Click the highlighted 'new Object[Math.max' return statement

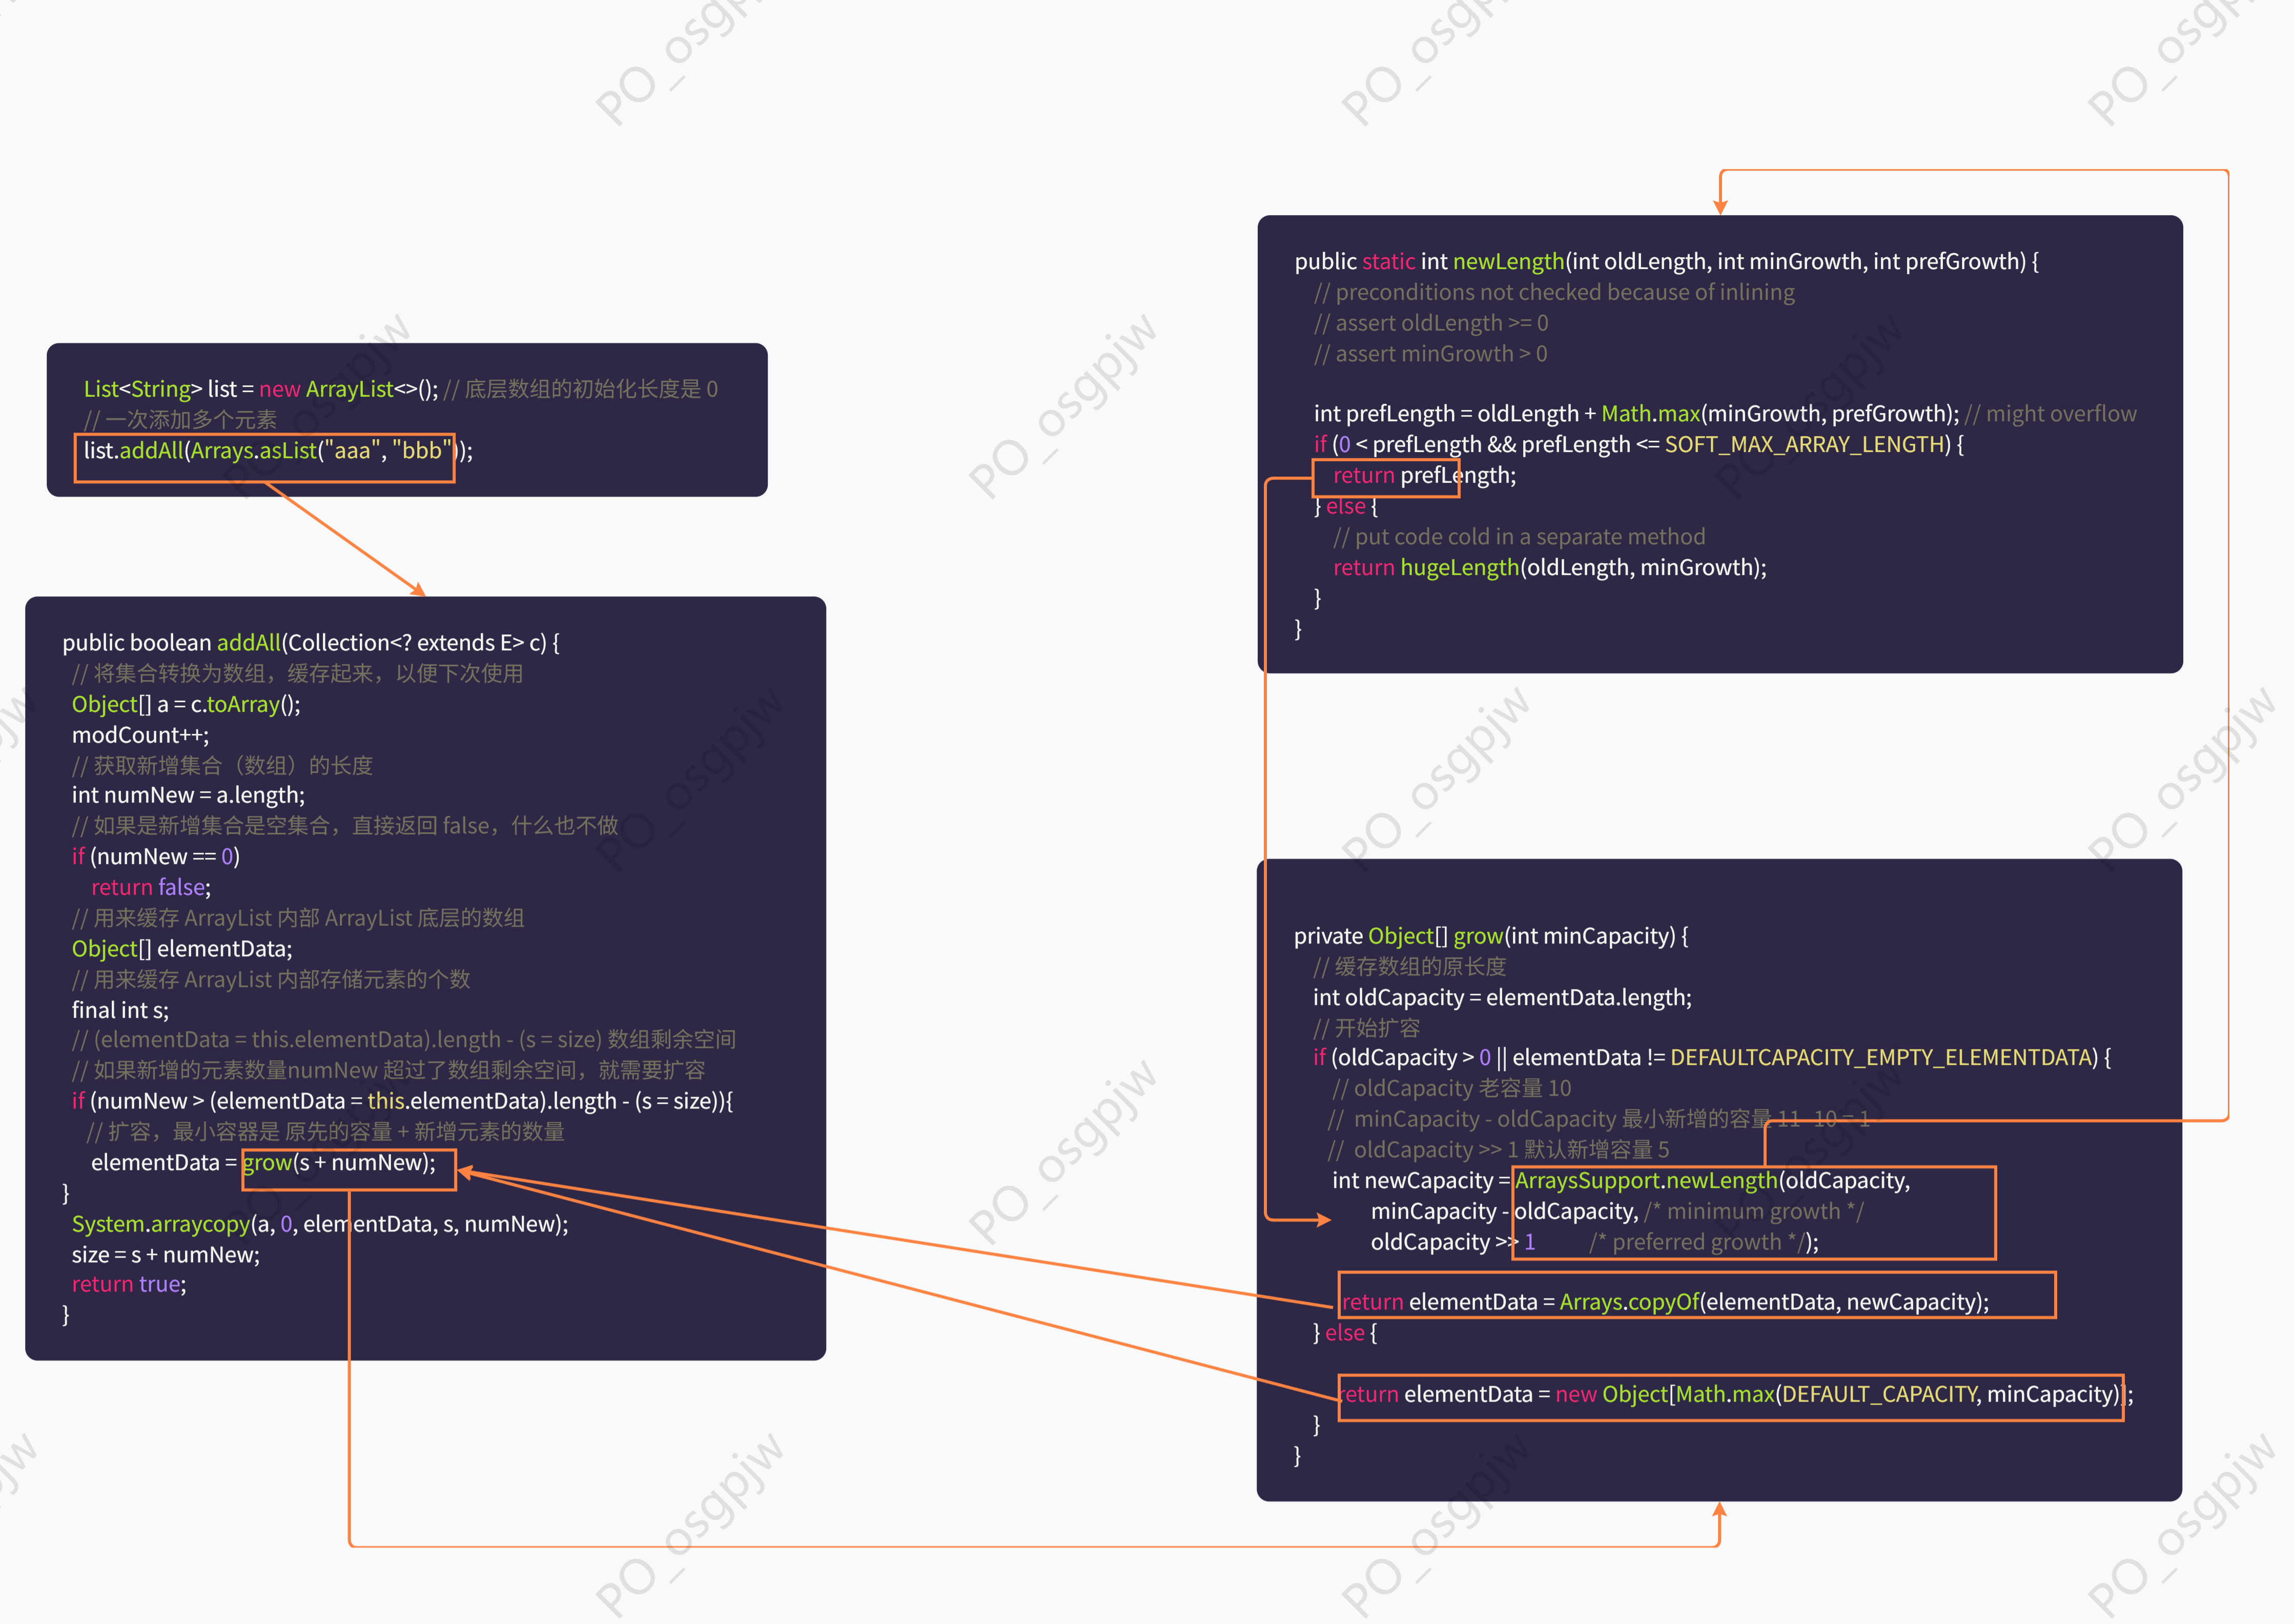coord(1730,1395)
